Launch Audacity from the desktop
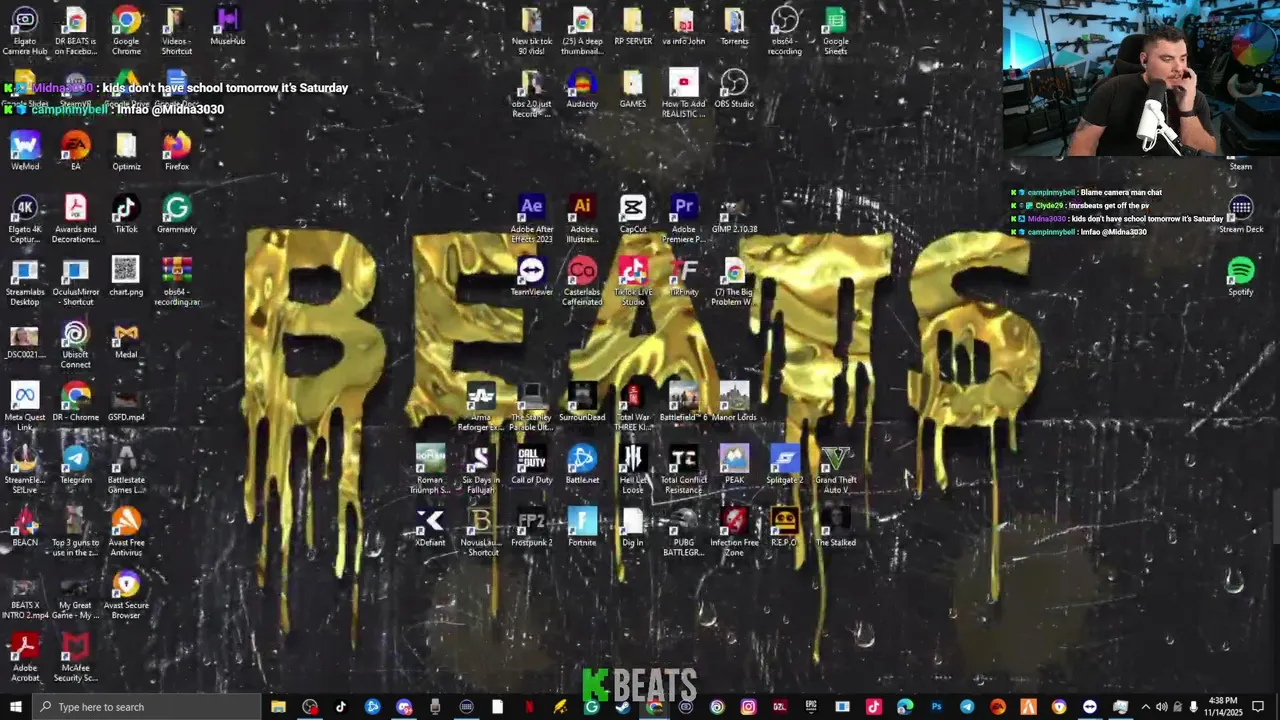1280x720 pixels. click(x=582, y=89)
